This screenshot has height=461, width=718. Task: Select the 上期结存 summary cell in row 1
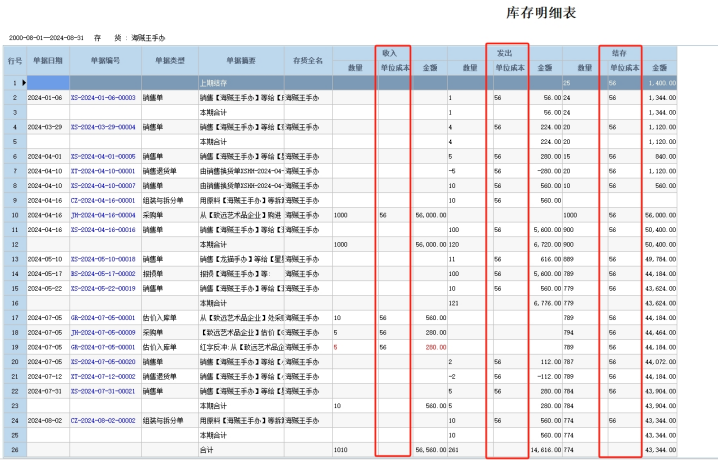point(241,83)
